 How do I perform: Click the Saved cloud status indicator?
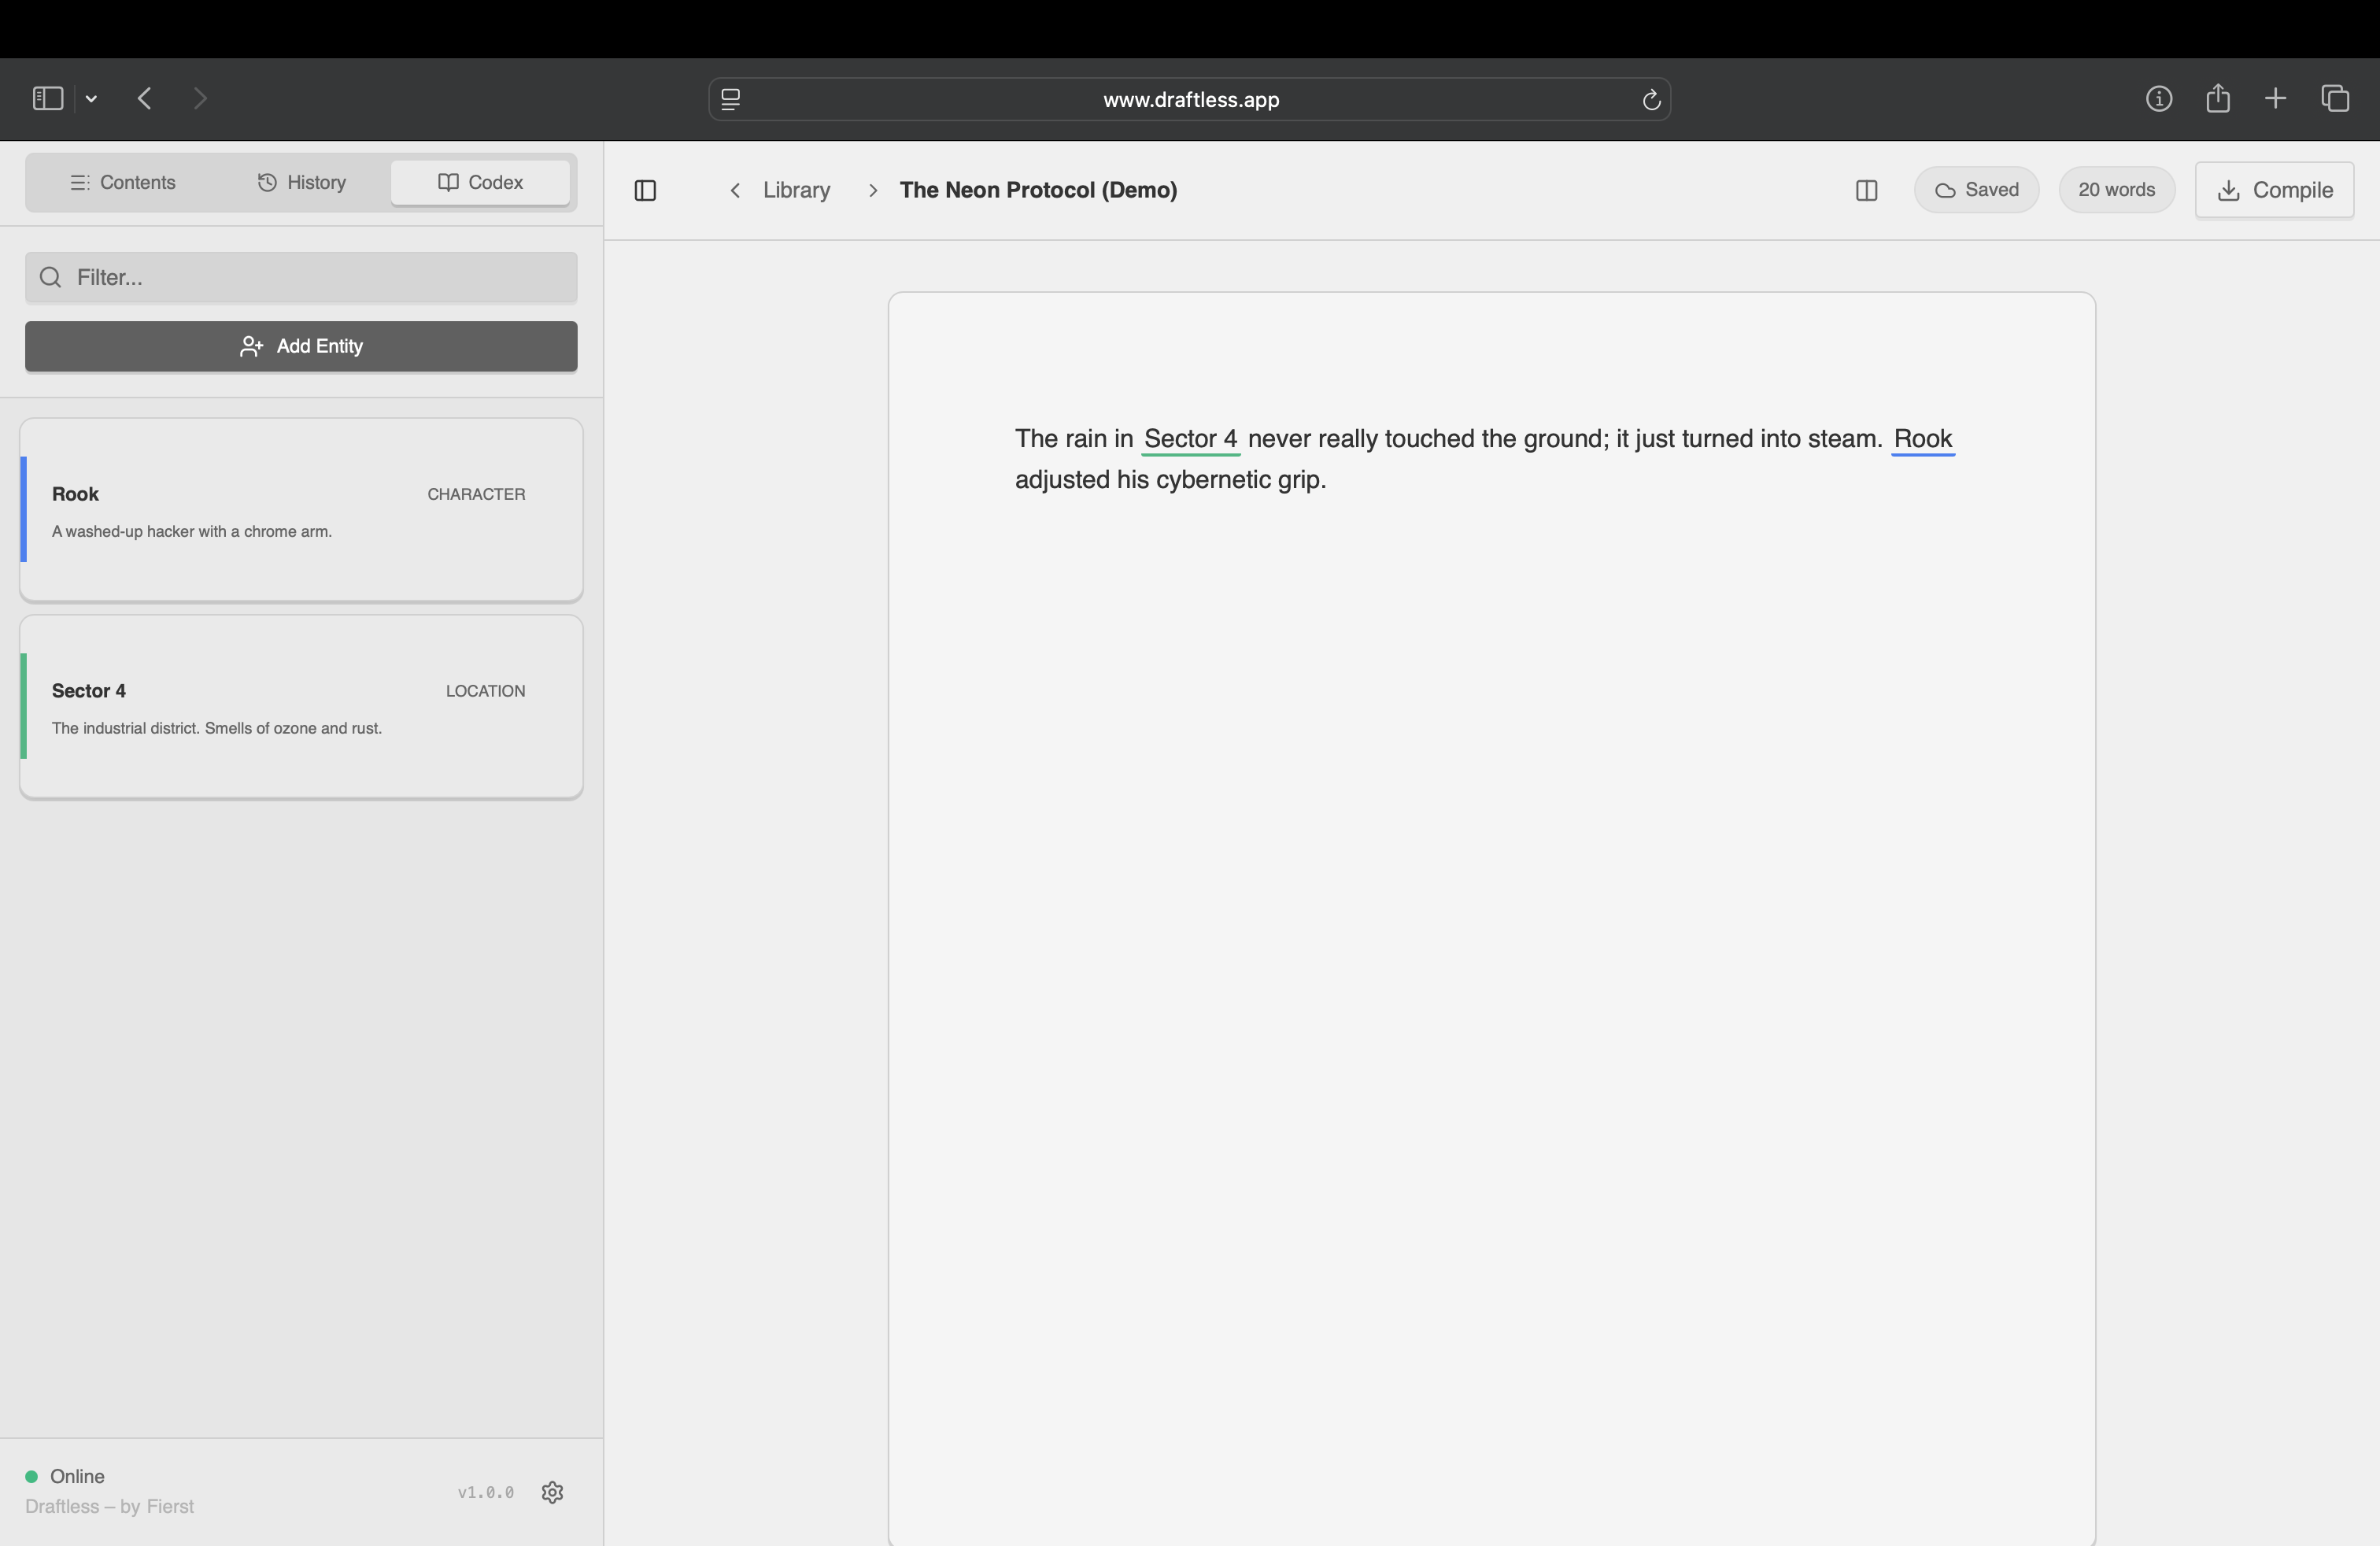click(x=1975, y=189)
